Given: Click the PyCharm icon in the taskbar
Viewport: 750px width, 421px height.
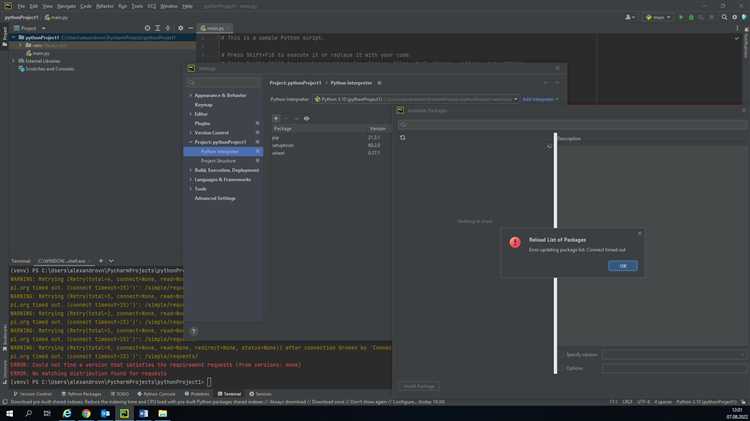Looking at the screenshot, I should [x=124, y=413].
